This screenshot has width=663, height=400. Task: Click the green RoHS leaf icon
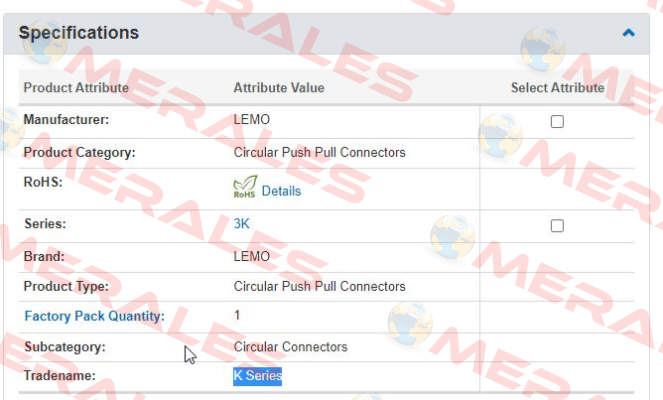[245, 187]
